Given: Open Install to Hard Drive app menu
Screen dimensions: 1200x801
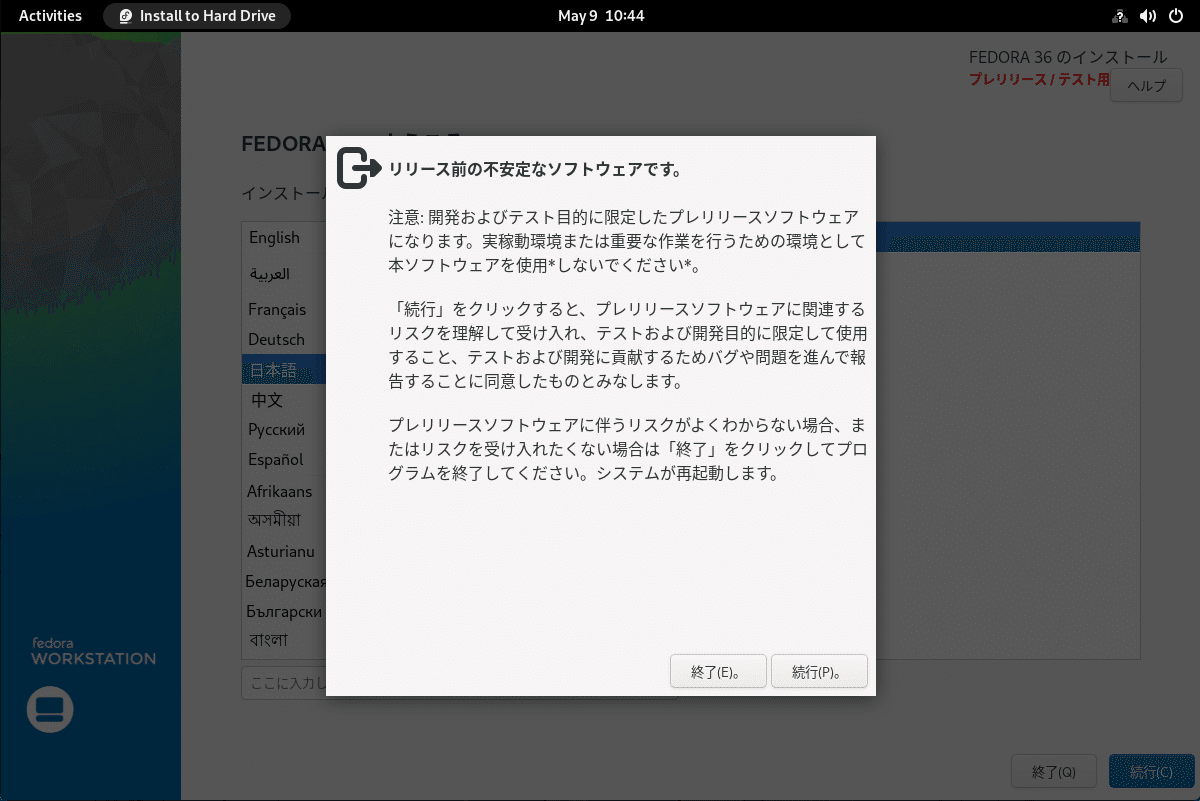Looking at the screenshot, I should (197, 16).
